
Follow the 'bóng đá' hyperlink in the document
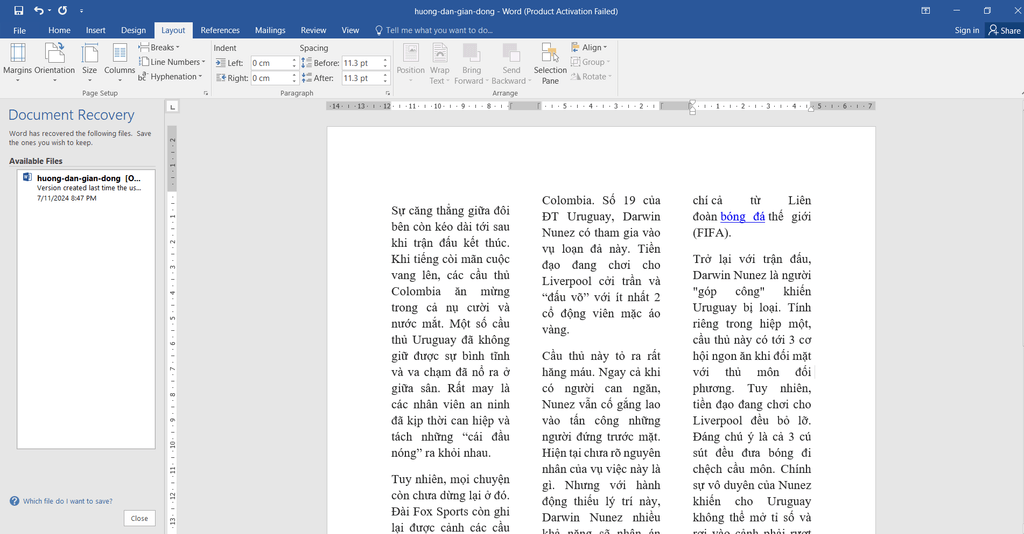743,217
